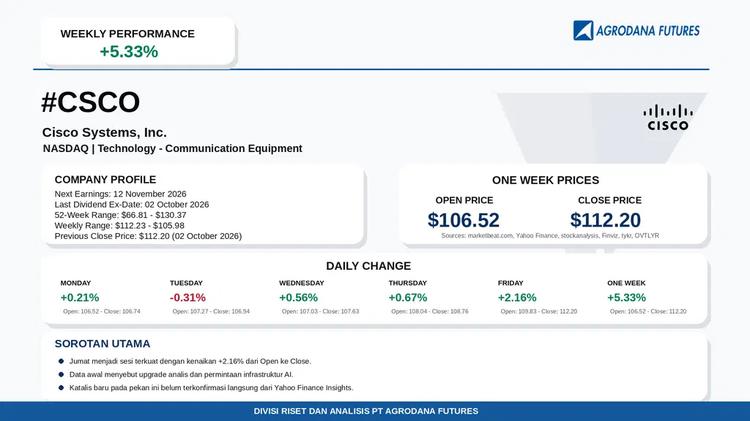Click the Previous Close Price line
Viewport: 750px width, 421px height.
(148, 236)
